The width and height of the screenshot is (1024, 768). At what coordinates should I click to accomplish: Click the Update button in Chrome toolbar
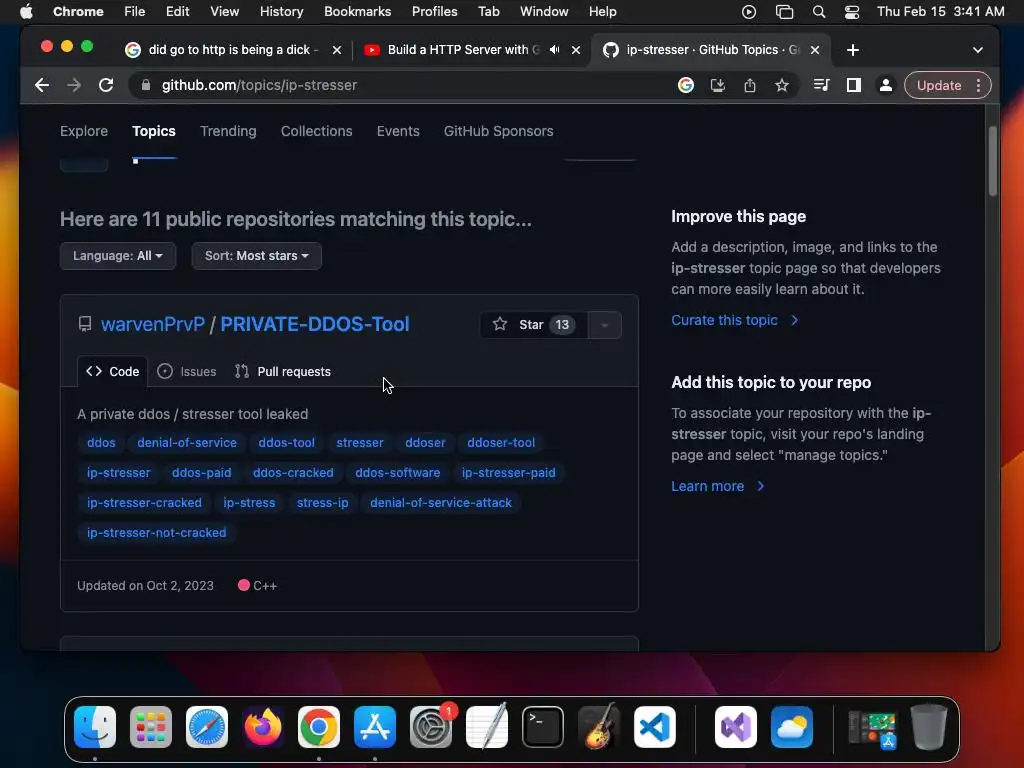click(x=938, y=86)
